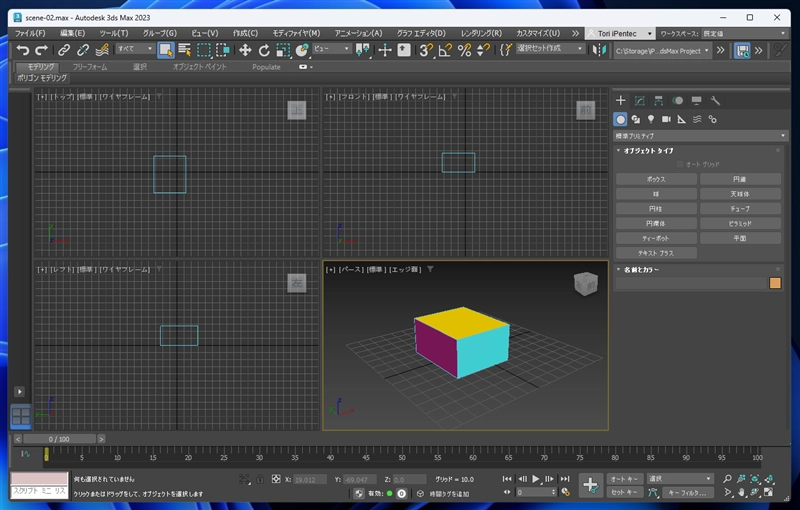Click the ティーポット primitive button
Viewport: 800px width, 510px height.
(656, 238)
